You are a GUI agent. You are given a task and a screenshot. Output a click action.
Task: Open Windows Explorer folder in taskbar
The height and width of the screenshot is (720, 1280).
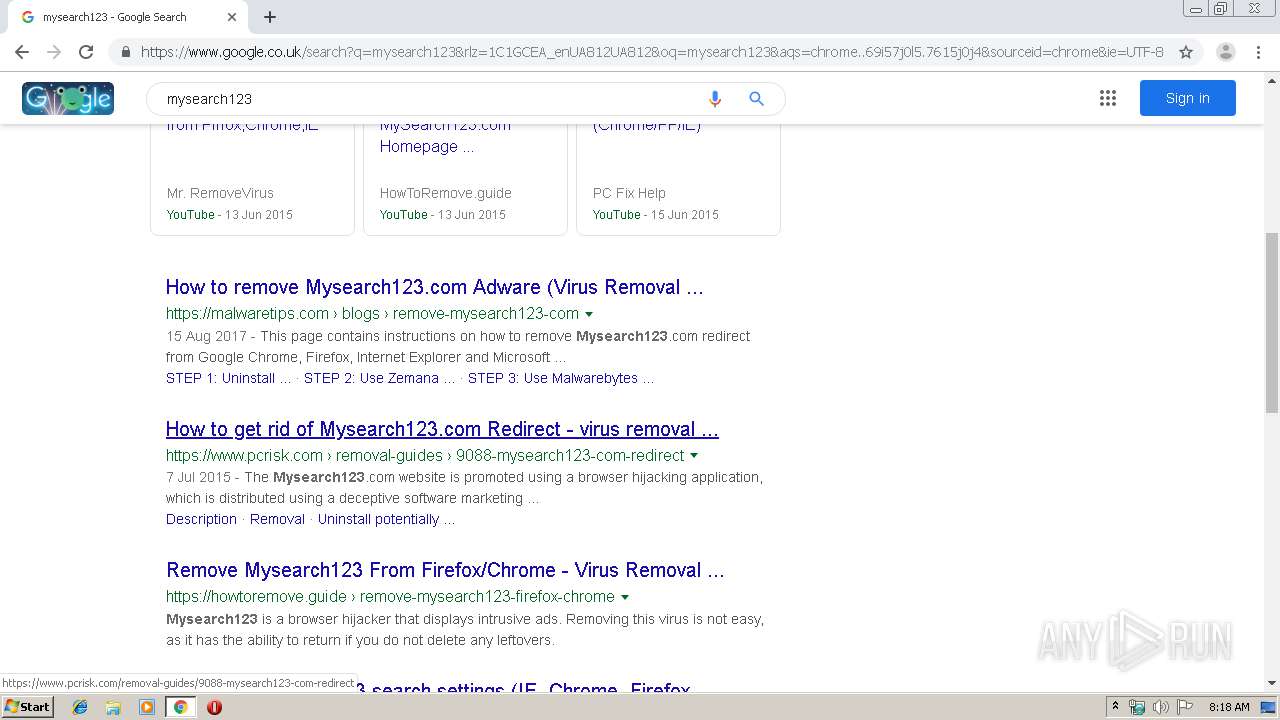tap(113, 707)
